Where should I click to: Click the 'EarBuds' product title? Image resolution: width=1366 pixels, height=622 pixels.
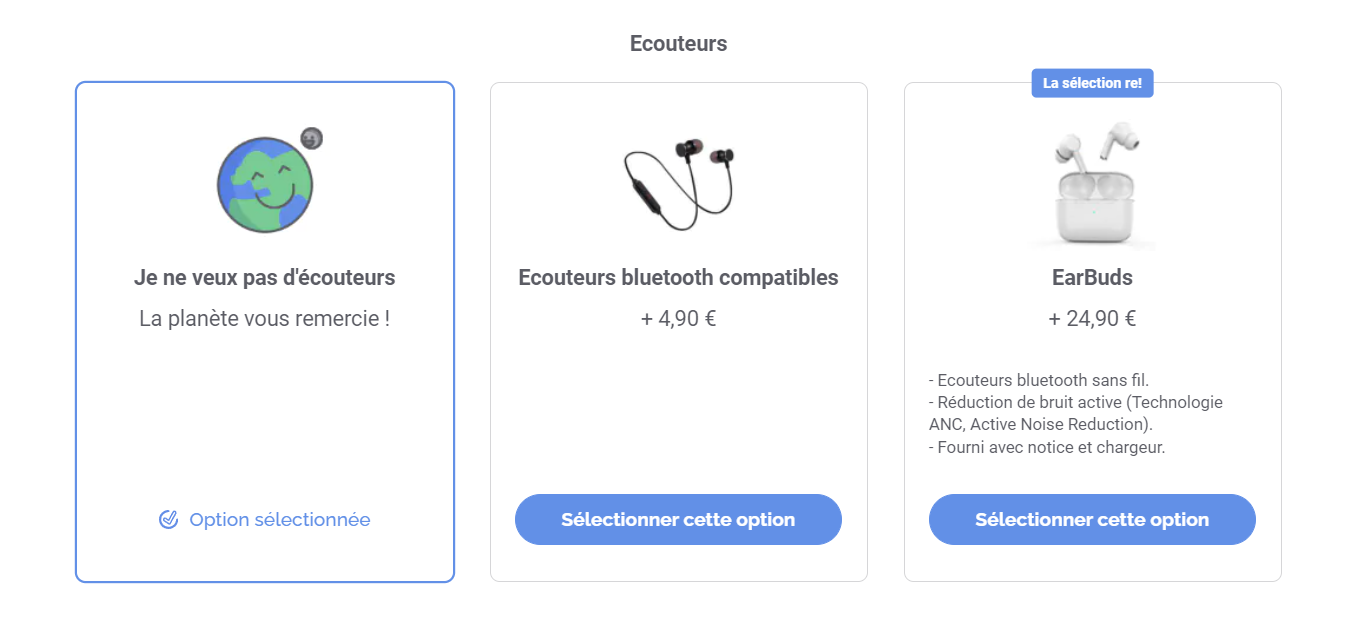click(x=1092, y=278)
